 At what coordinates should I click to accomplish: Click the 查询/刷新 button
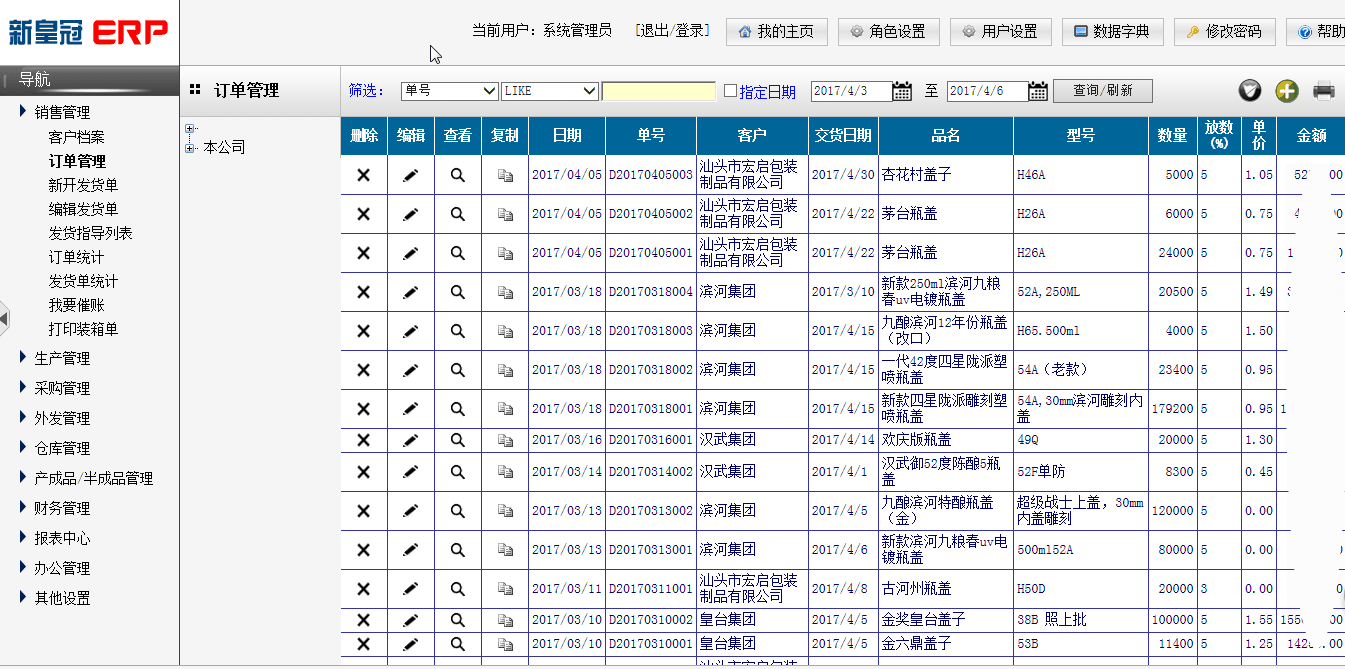[1102, 91]
